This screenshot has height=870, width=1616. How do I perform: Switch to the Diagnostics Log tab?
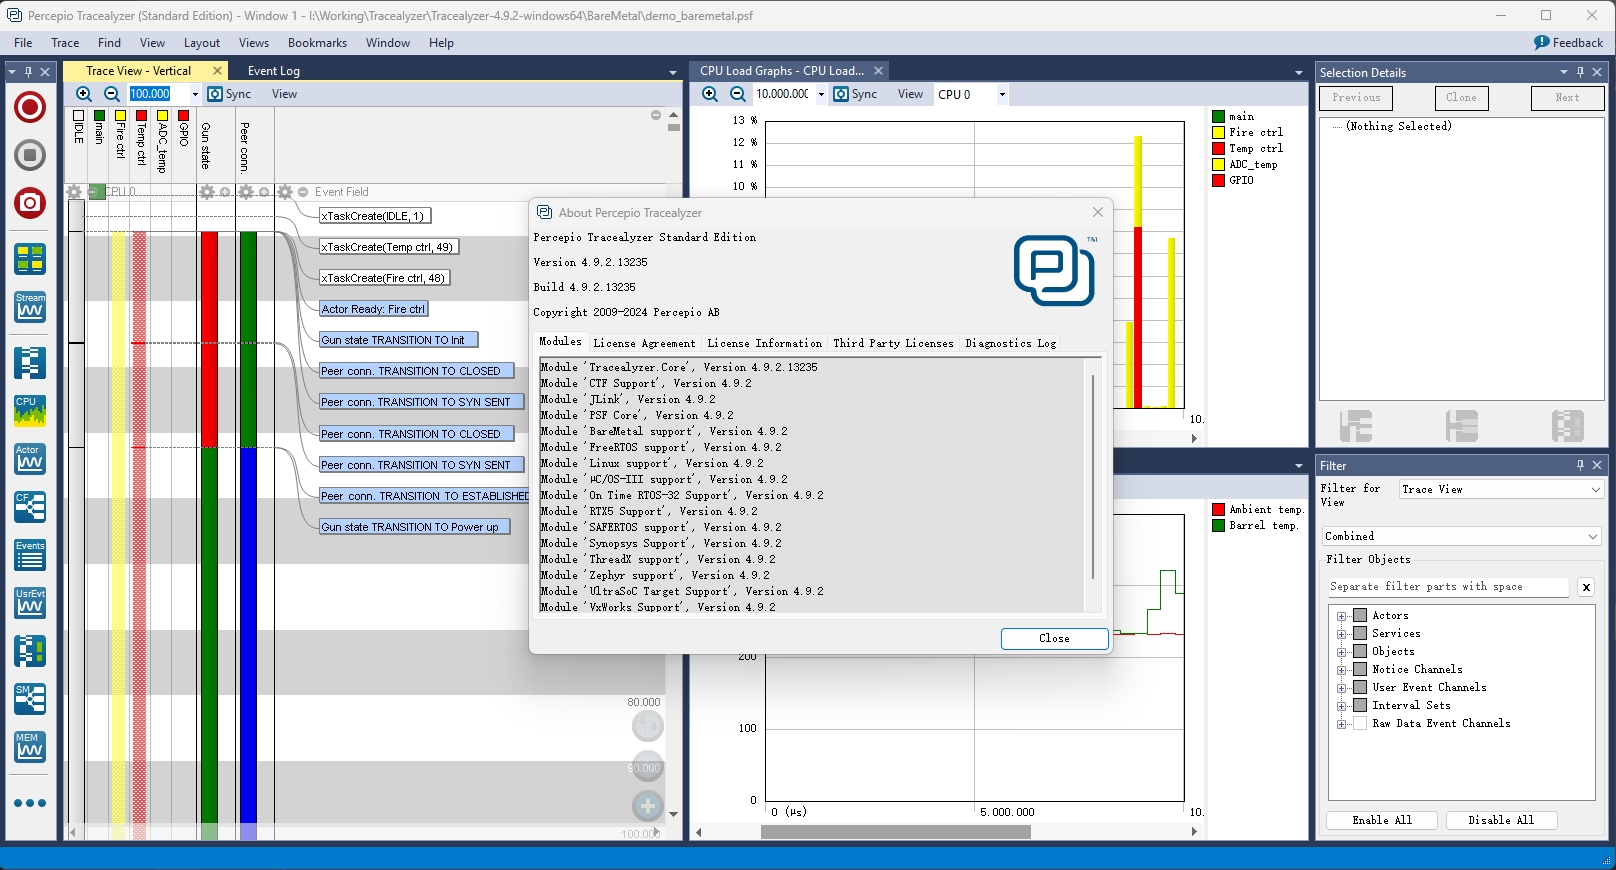click(x=1010, y=343)
